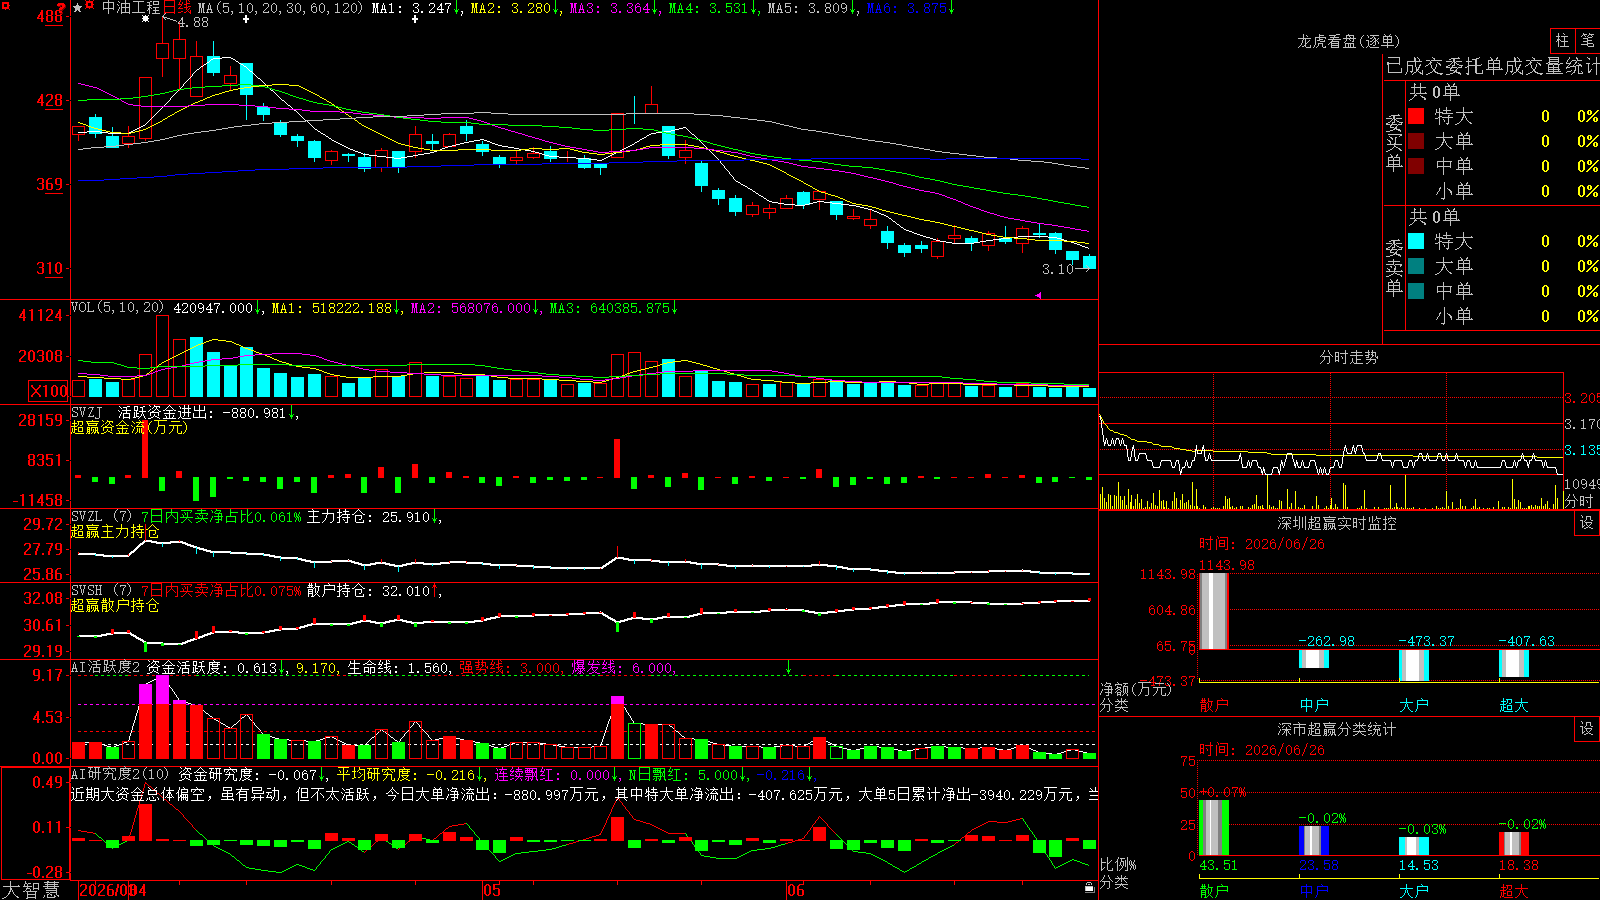
Task: Click the 3.10 low price label on the candlestick
Action: 1058,269
